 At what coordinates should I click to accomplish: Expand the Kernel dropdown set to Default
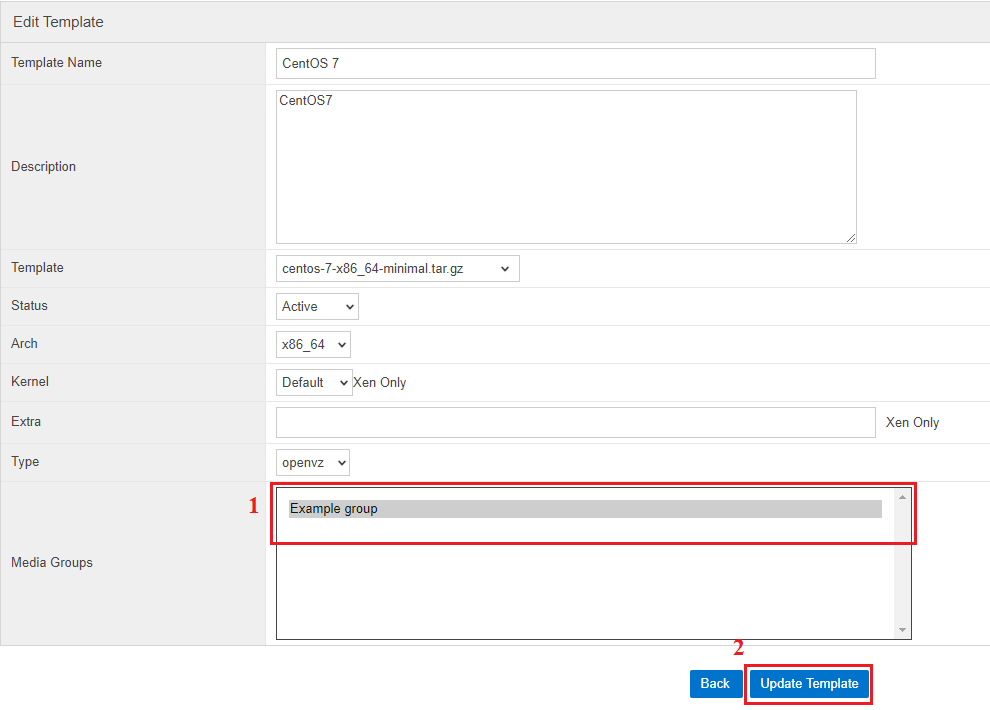(314, 382)
